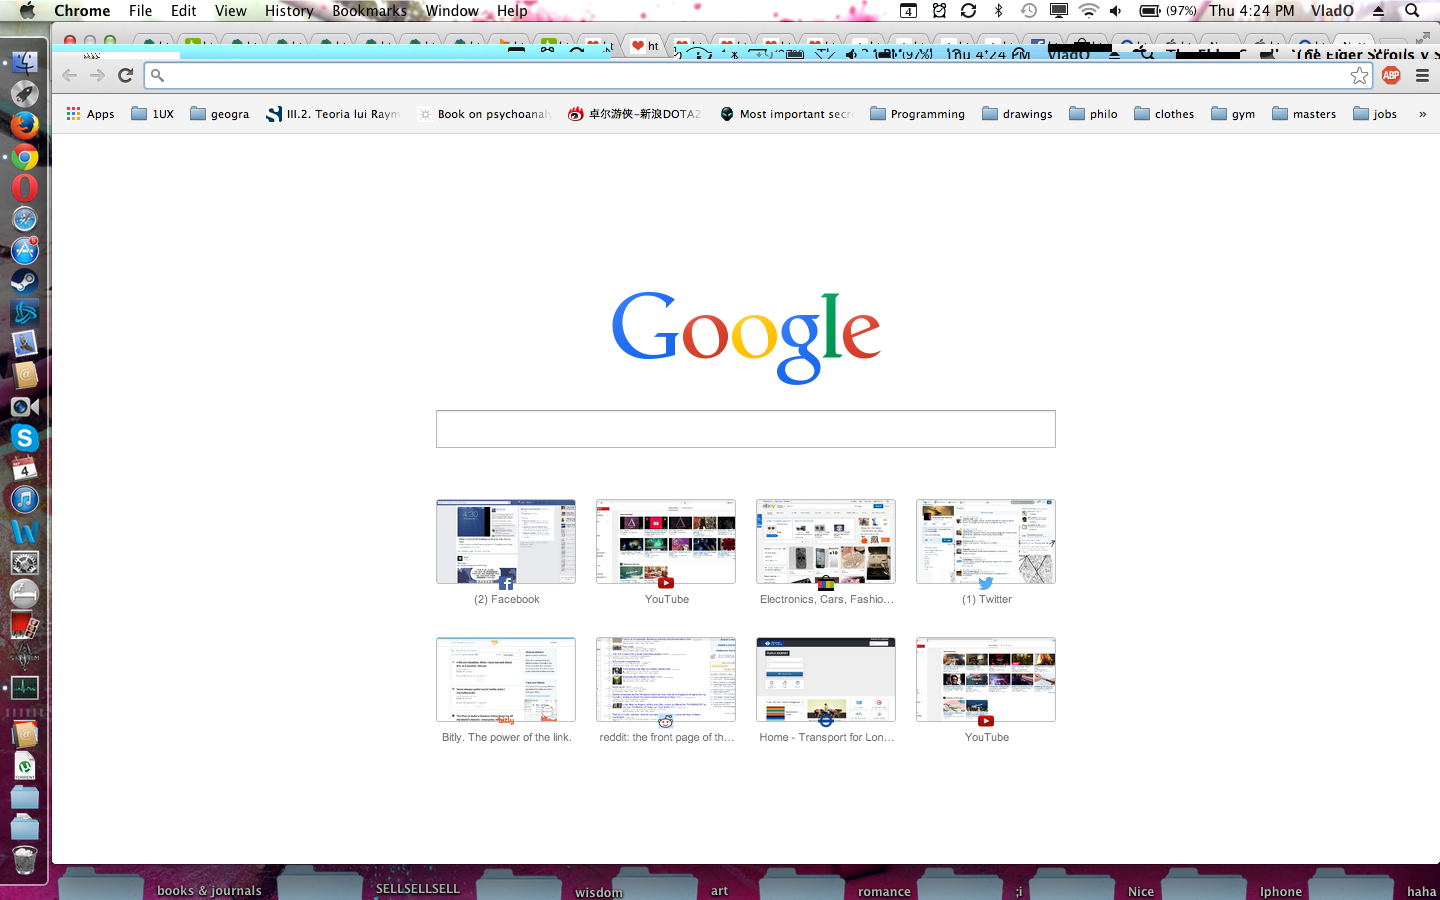Open the DOTA2 Weibo bookmark

point(635,114)
